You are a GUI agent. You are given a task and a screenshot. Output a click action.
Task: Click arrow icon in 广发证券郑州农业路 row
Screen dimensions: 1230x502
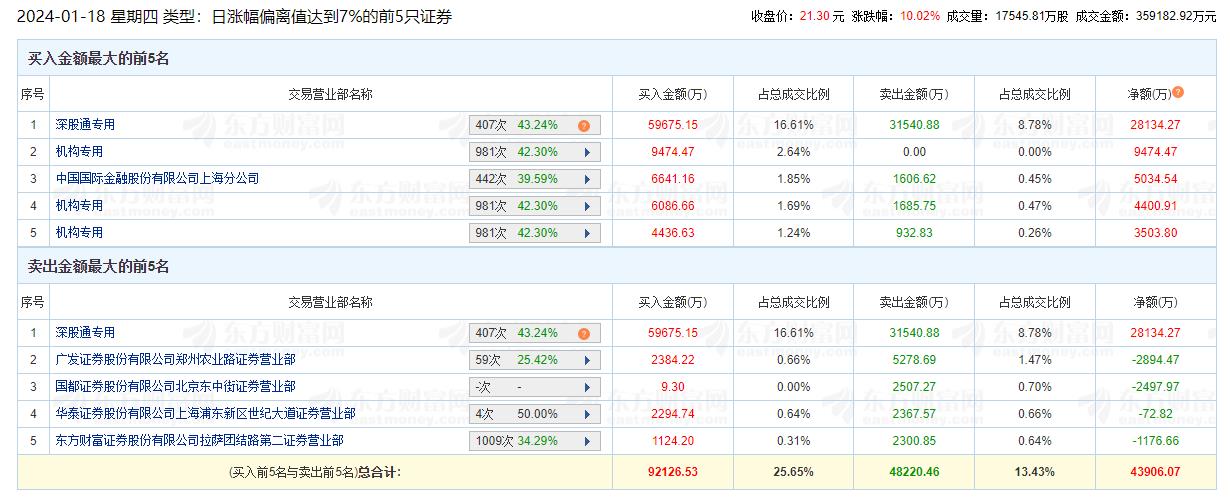tap(586, 360)
